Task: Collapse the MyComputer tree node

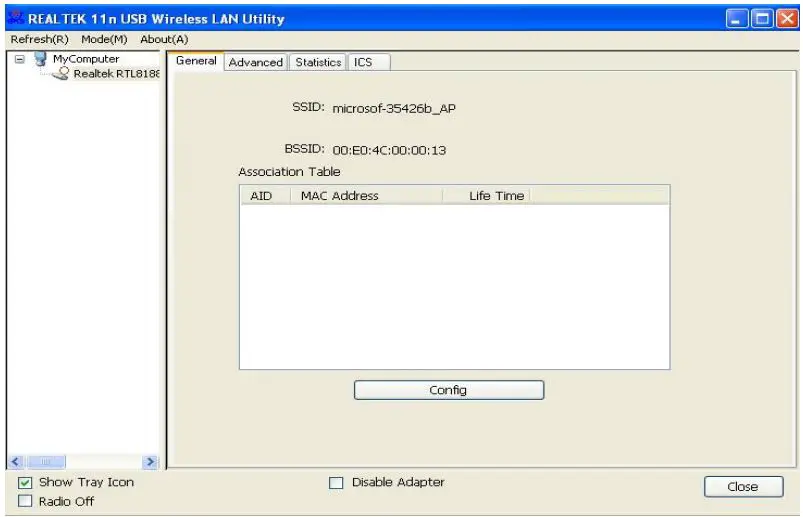Action: coord(19,59)
